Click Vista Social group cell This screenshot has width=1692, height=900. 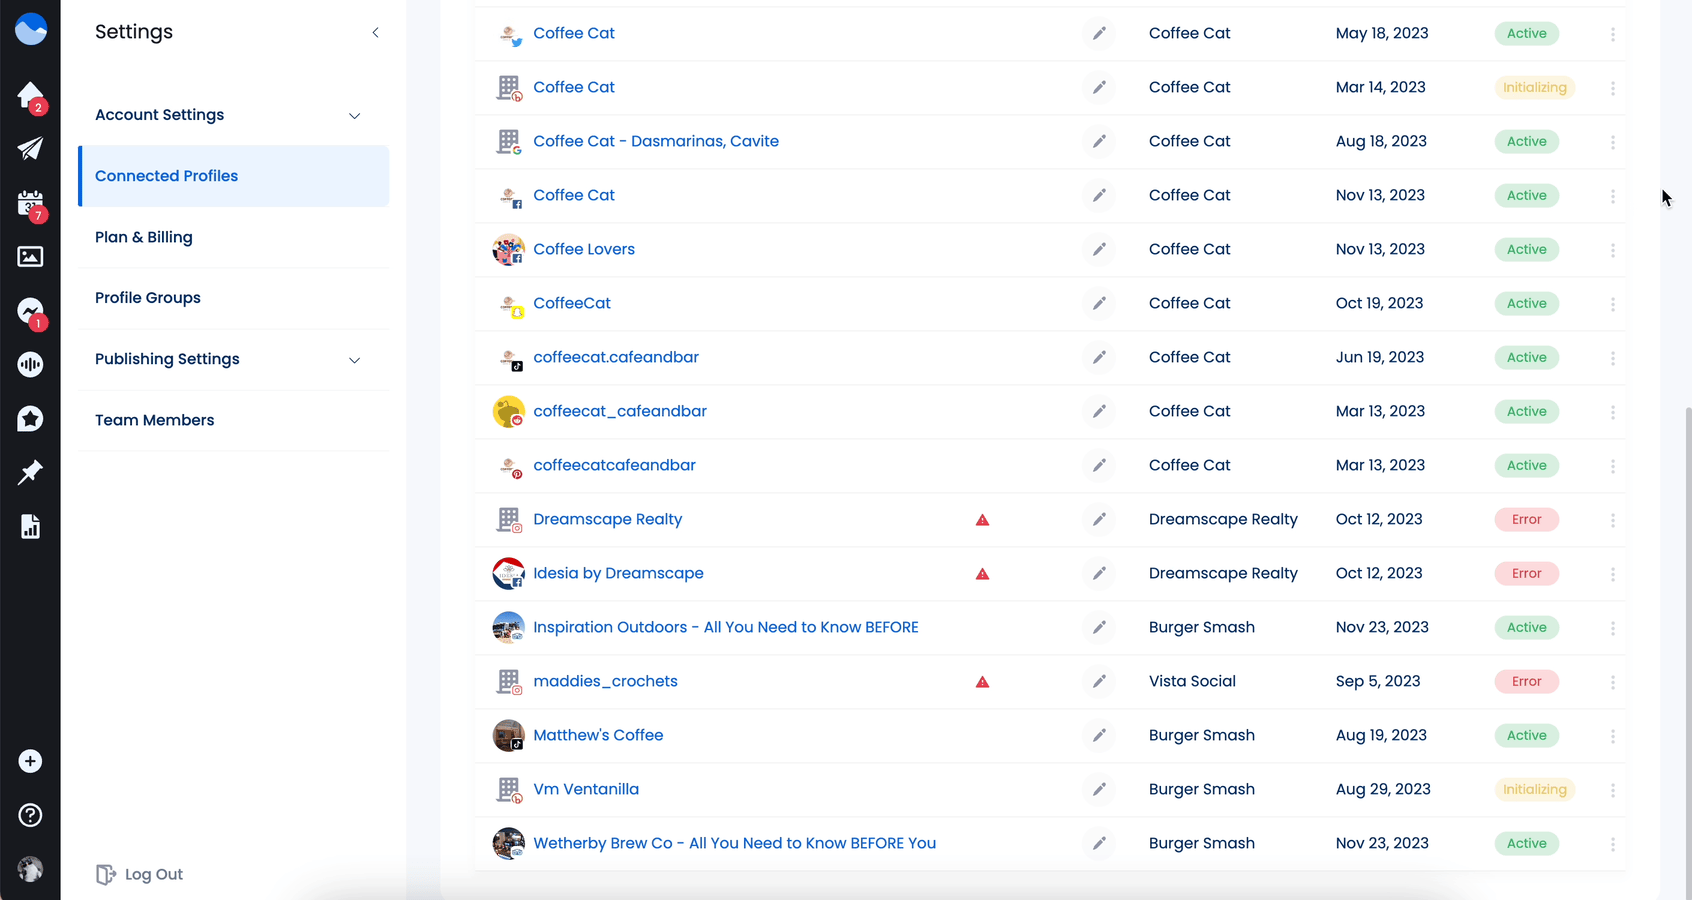tap(1192, 681)
